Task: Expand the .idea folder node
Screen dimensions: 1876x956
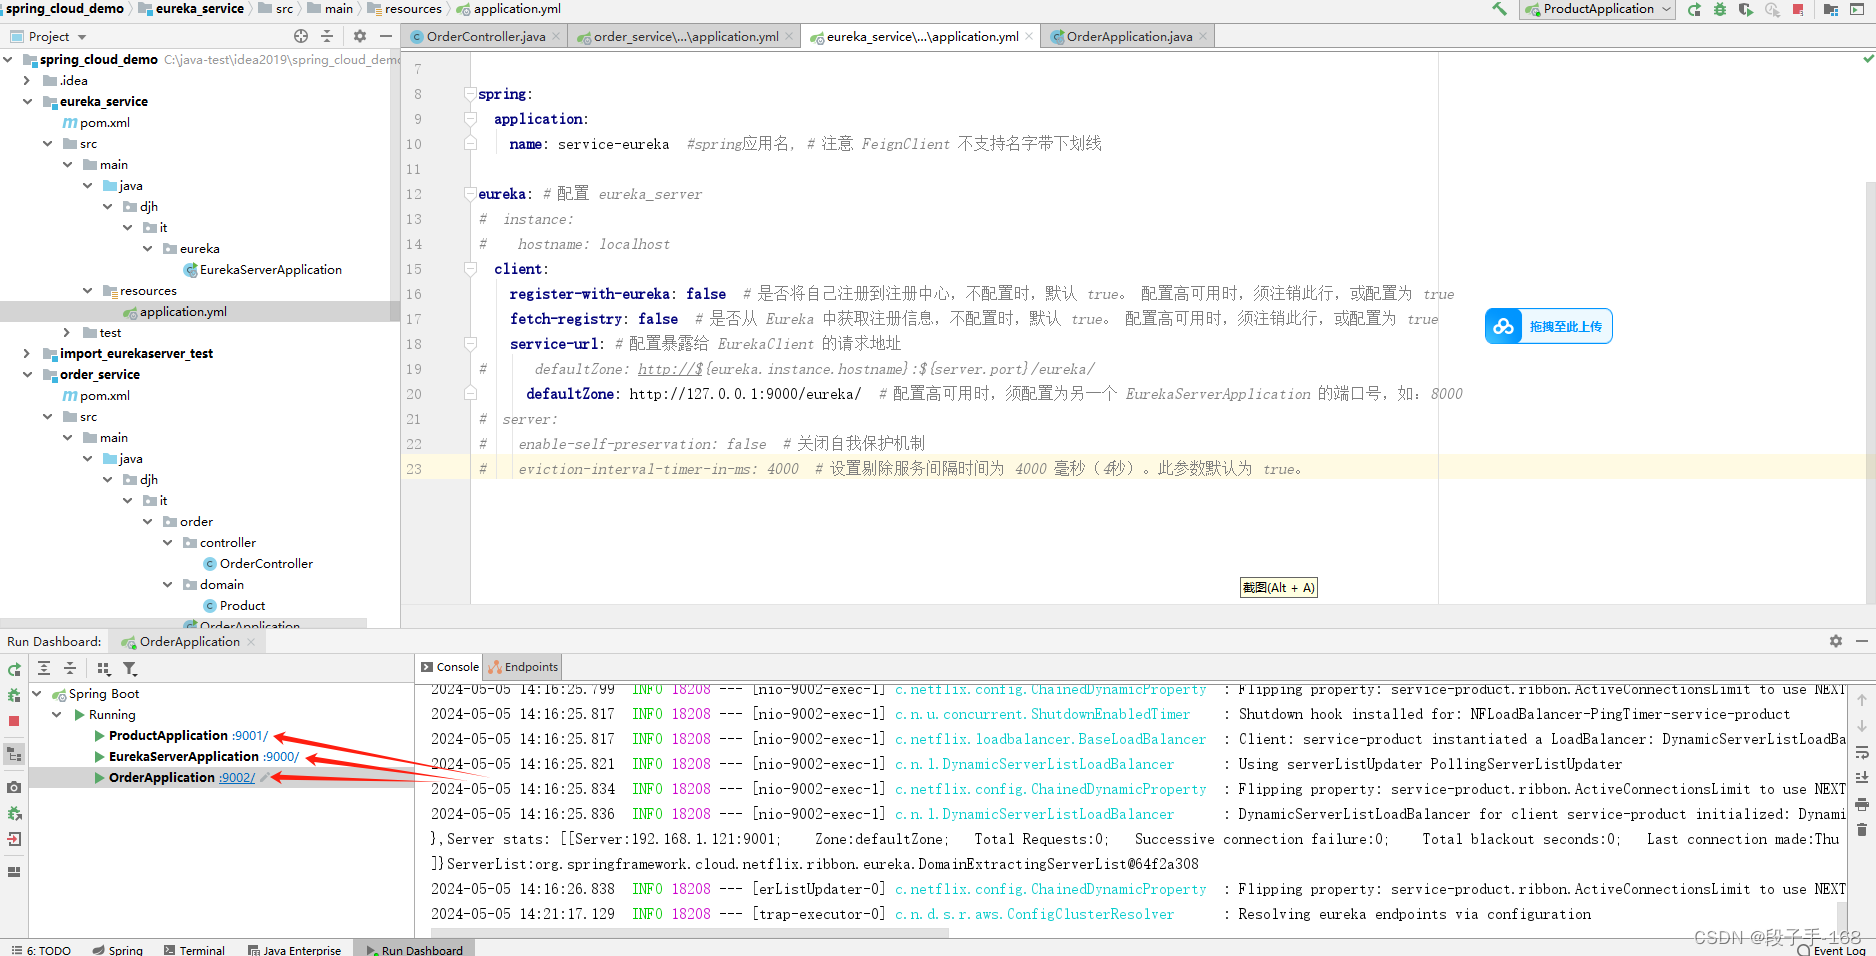Action: (x=27, y=80)
